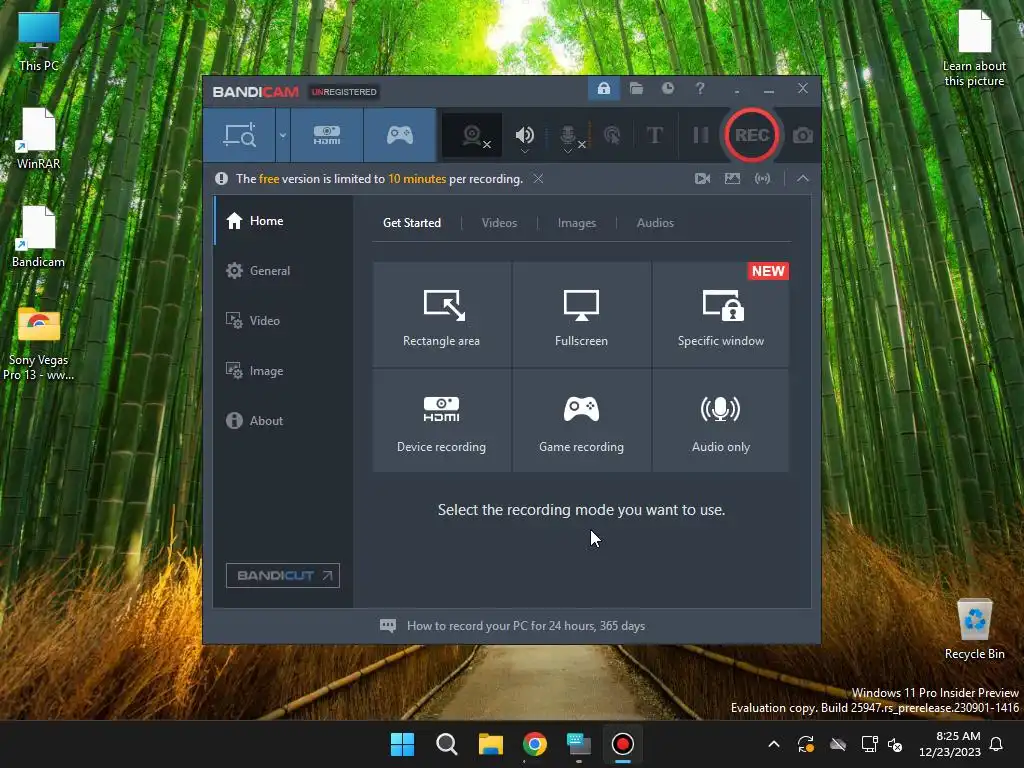The image size is (1024, 768).
Task: Toggle the webcam overlay
Action: (x=473, y=135)
